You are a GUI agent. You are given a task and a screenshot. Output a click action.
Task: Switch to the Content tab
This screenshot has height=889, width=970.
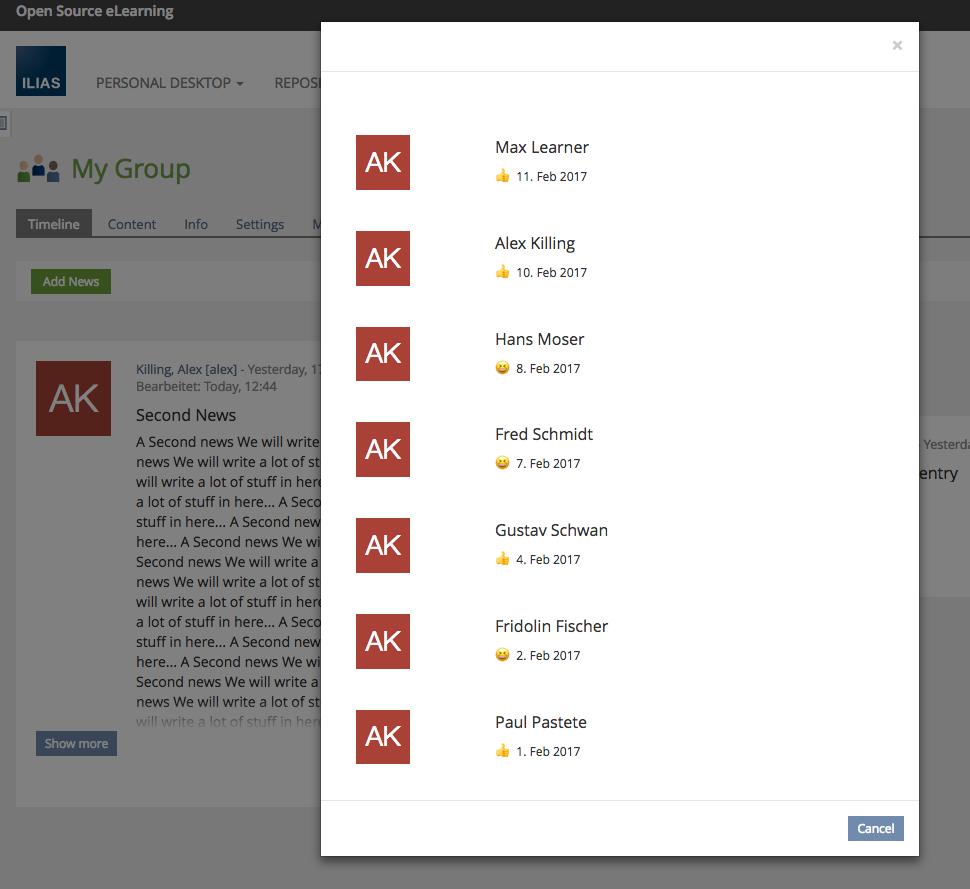[132, 224]
